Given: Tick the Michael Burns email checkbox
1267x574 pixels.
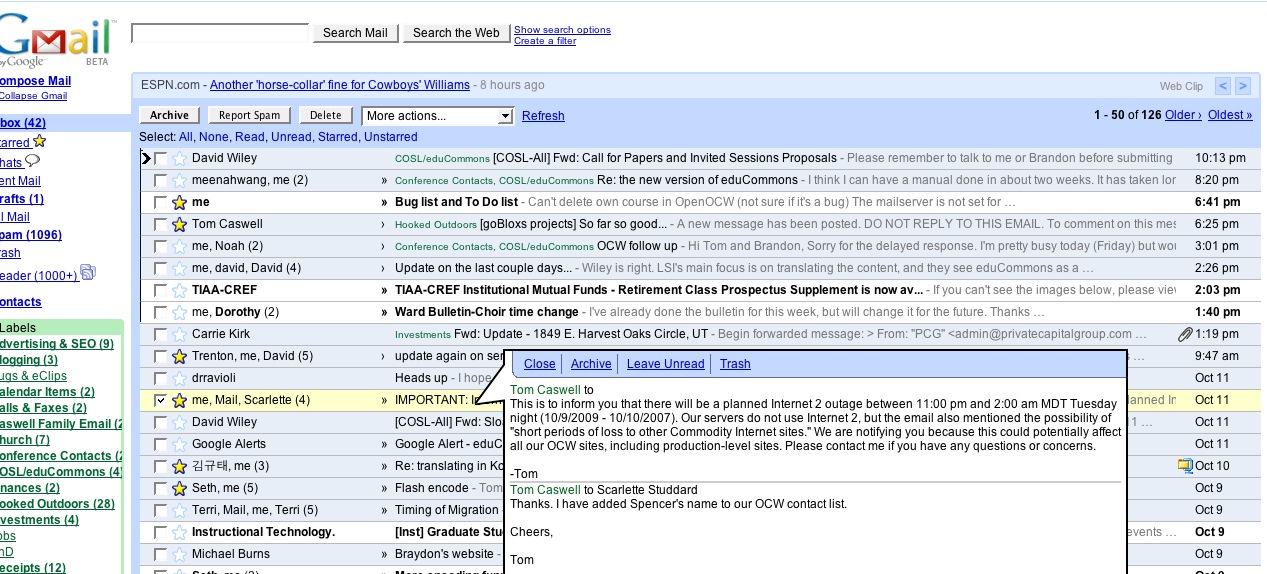Looking at the screenshot, I should [x=160, y=554].
